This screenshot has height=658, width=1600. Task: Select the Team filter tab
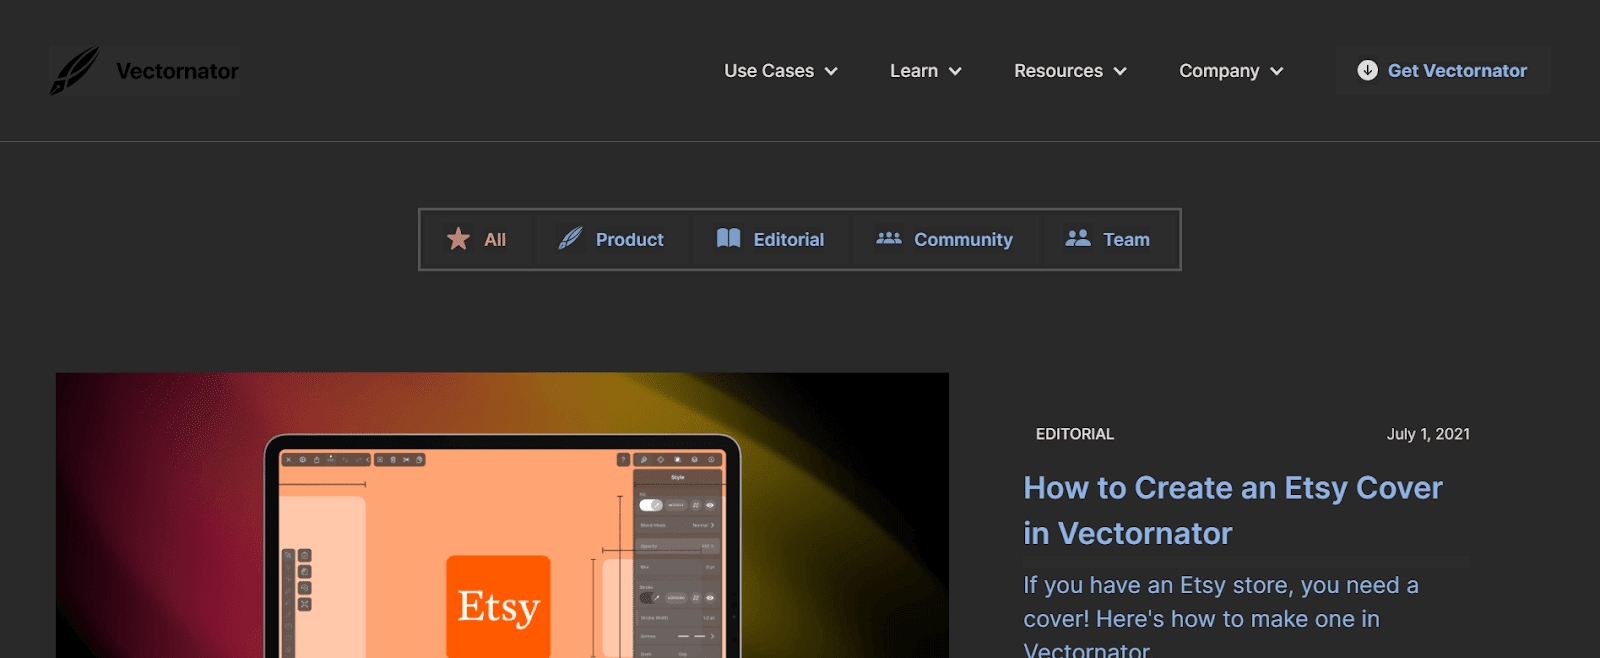click(1108, 239)
